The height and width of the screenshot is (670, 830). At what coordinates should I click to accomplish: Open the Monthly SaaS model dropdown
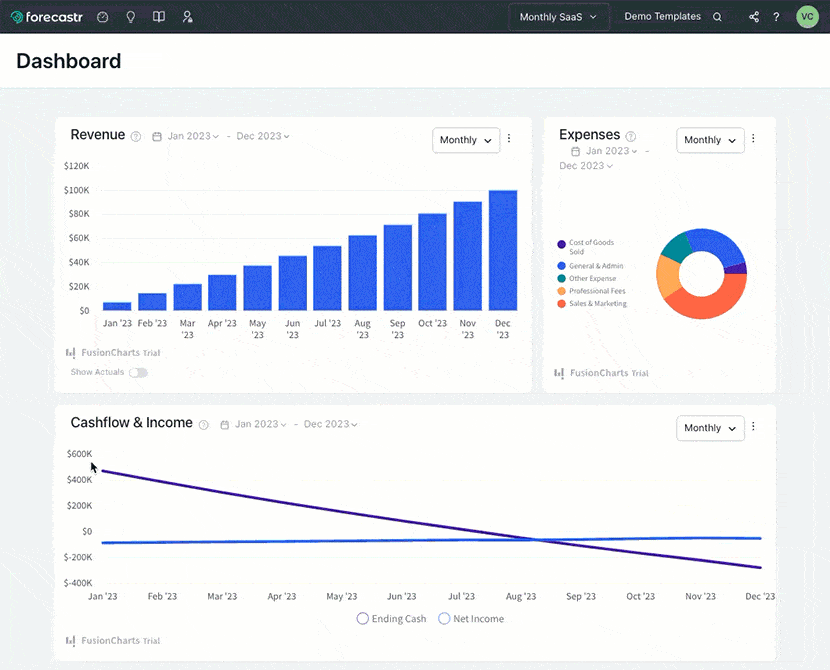point(558,17)
